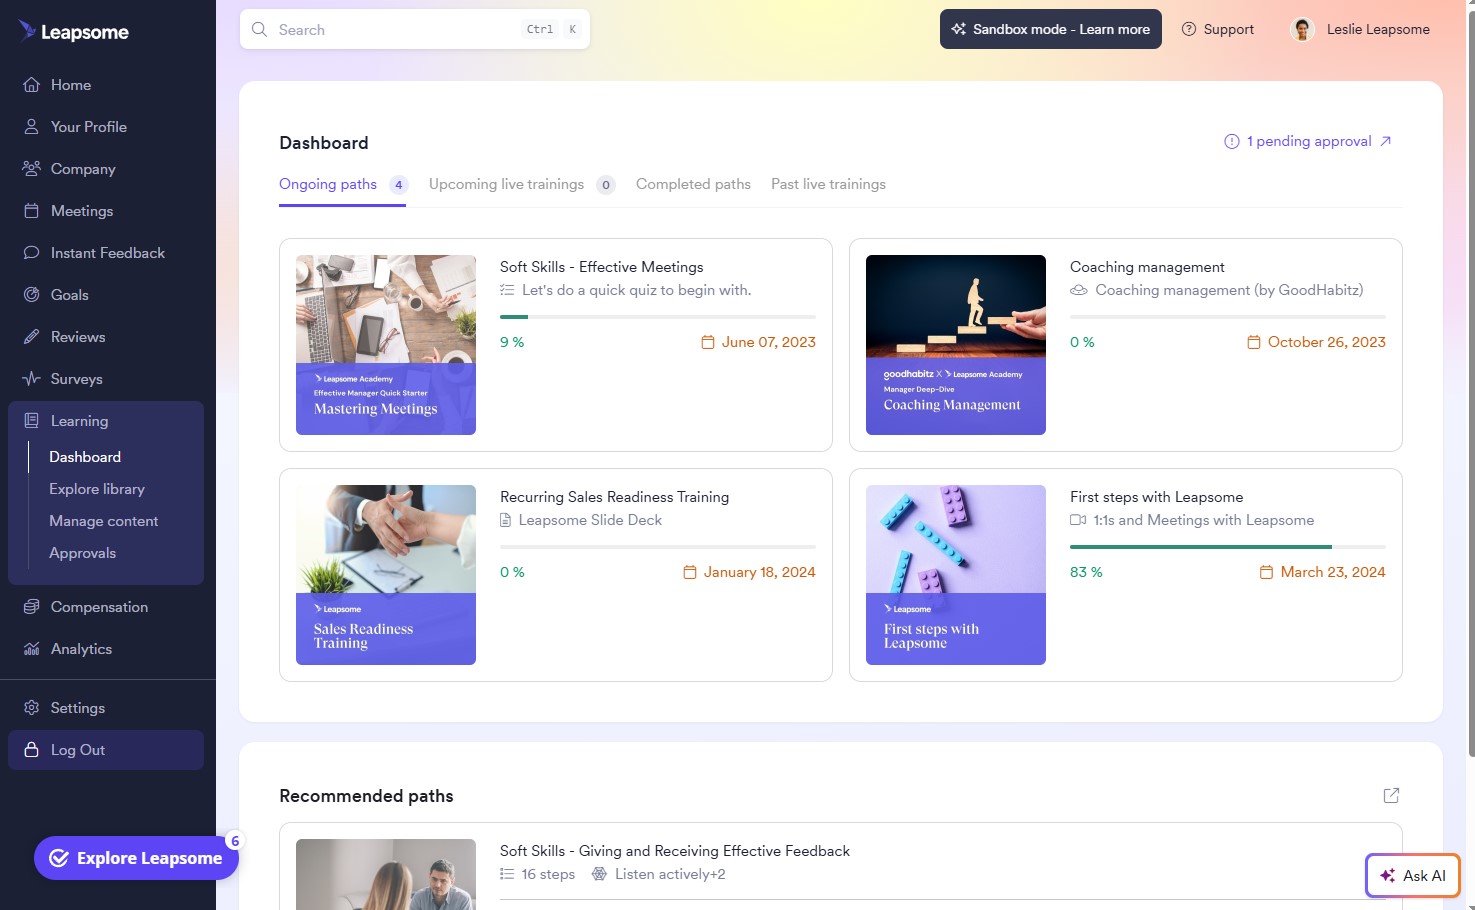This screenshot has width=1475, height=910.
Task: Click the skill icon beside Listen actively+2
Action: (599, 874)
